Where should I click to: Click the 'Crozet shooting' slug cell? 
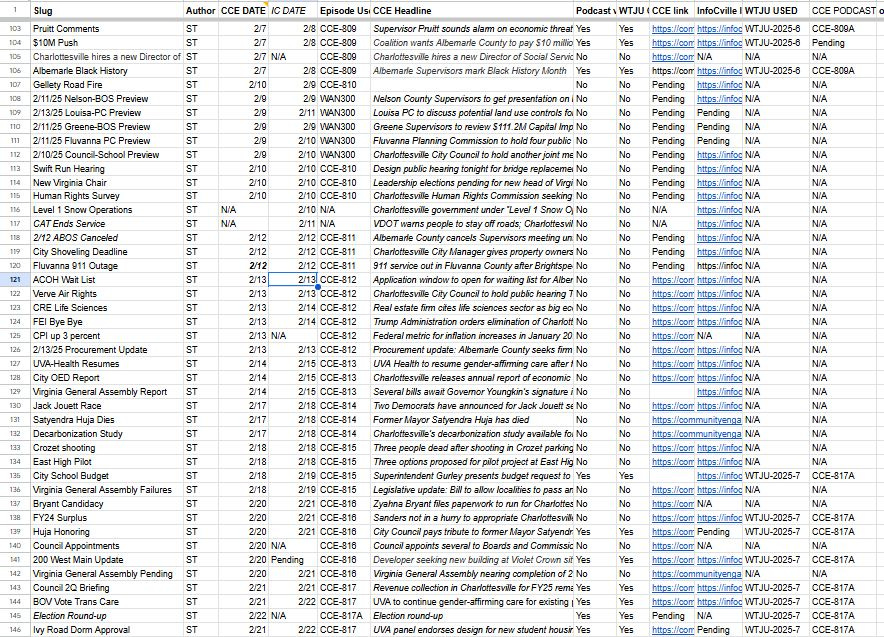point(107,448)
